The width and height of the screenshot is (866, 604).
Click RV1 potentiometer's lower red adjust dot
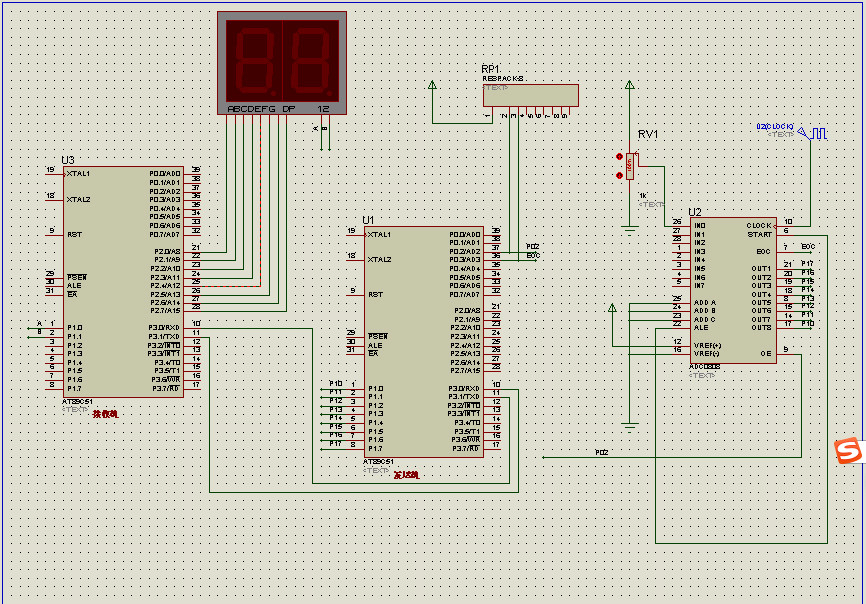(619, 175)
